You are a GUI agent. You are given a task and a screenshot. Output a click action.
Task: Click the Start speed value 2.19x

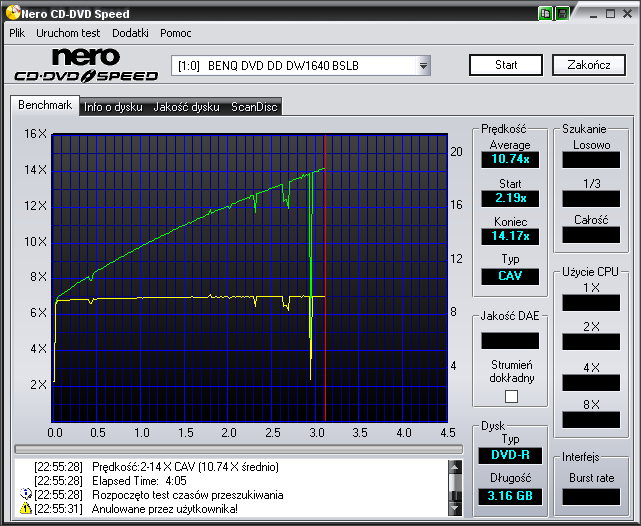[x=510, y=199]
